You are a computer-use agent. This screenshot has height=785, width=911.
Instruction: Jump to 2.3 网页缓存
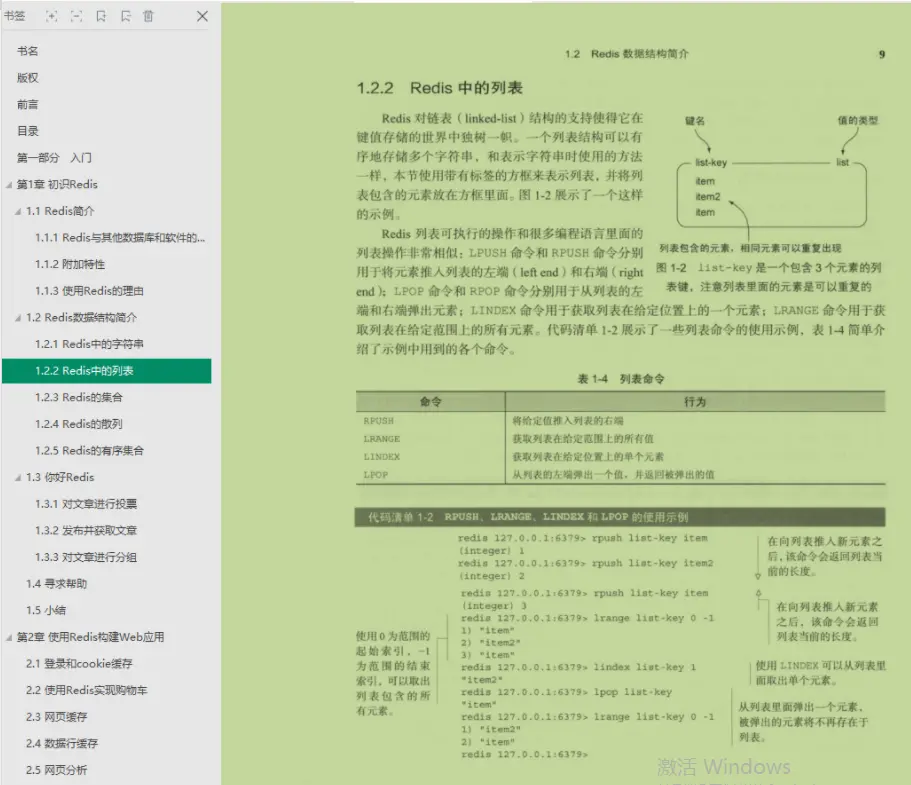point(56,717)
